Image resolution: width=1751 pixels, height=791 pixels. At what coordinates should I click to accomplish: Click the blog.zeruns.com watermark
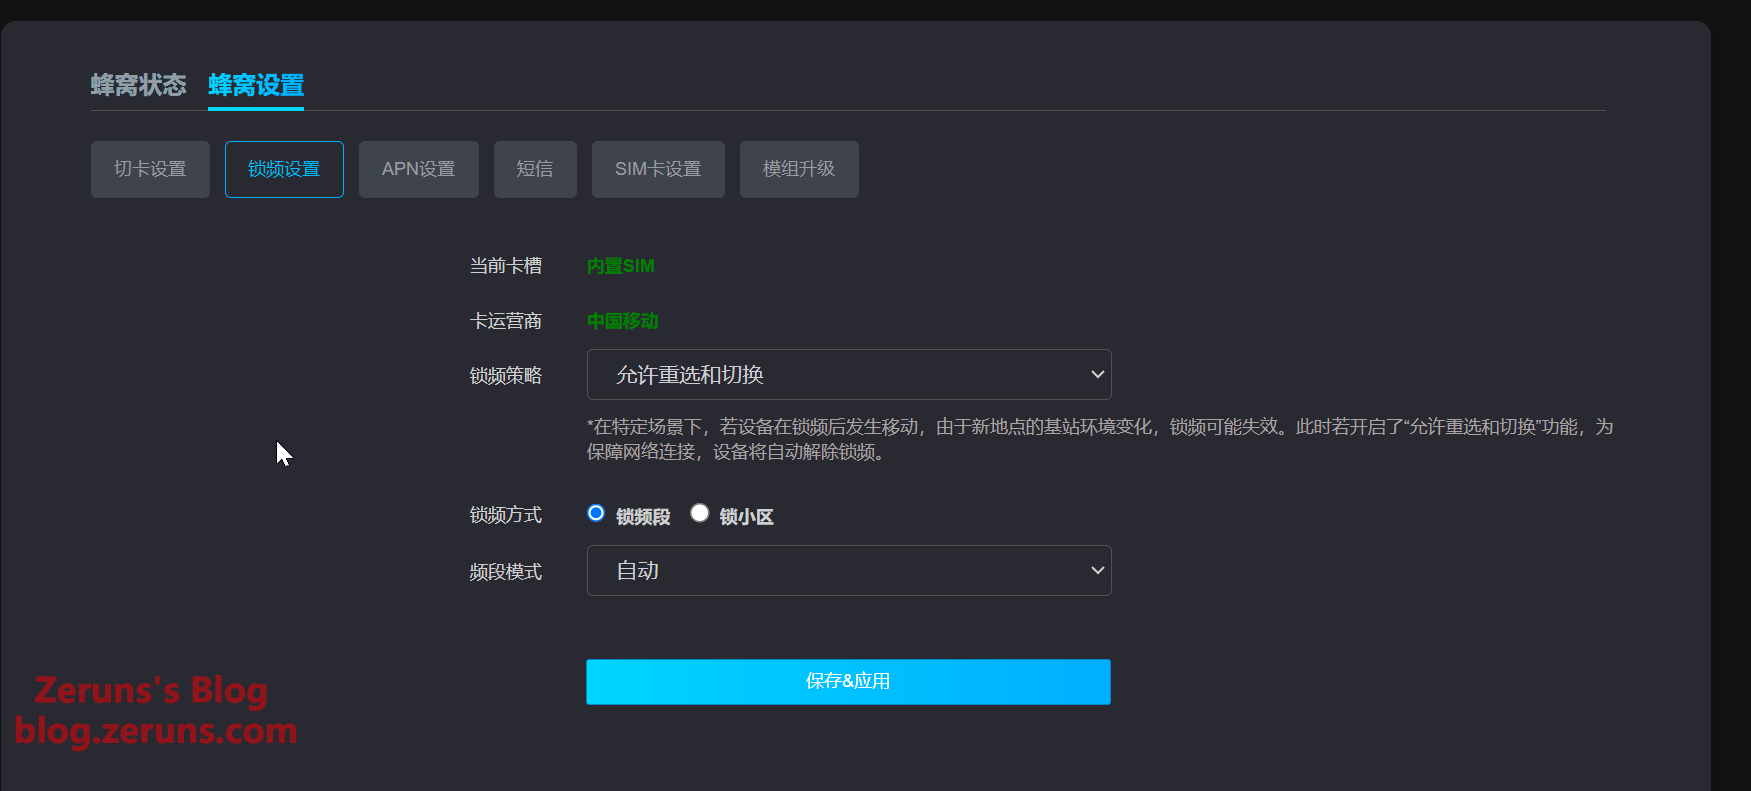(156, 731)
